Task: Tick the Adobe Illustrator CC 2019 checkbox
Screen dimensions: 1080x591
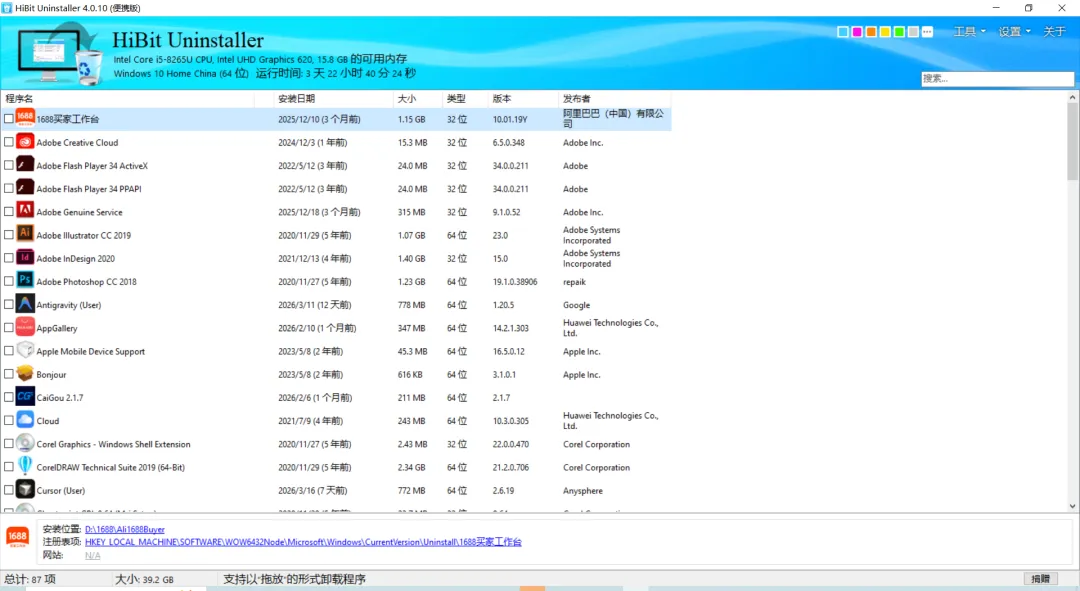Action: click(x=8, y=235)
